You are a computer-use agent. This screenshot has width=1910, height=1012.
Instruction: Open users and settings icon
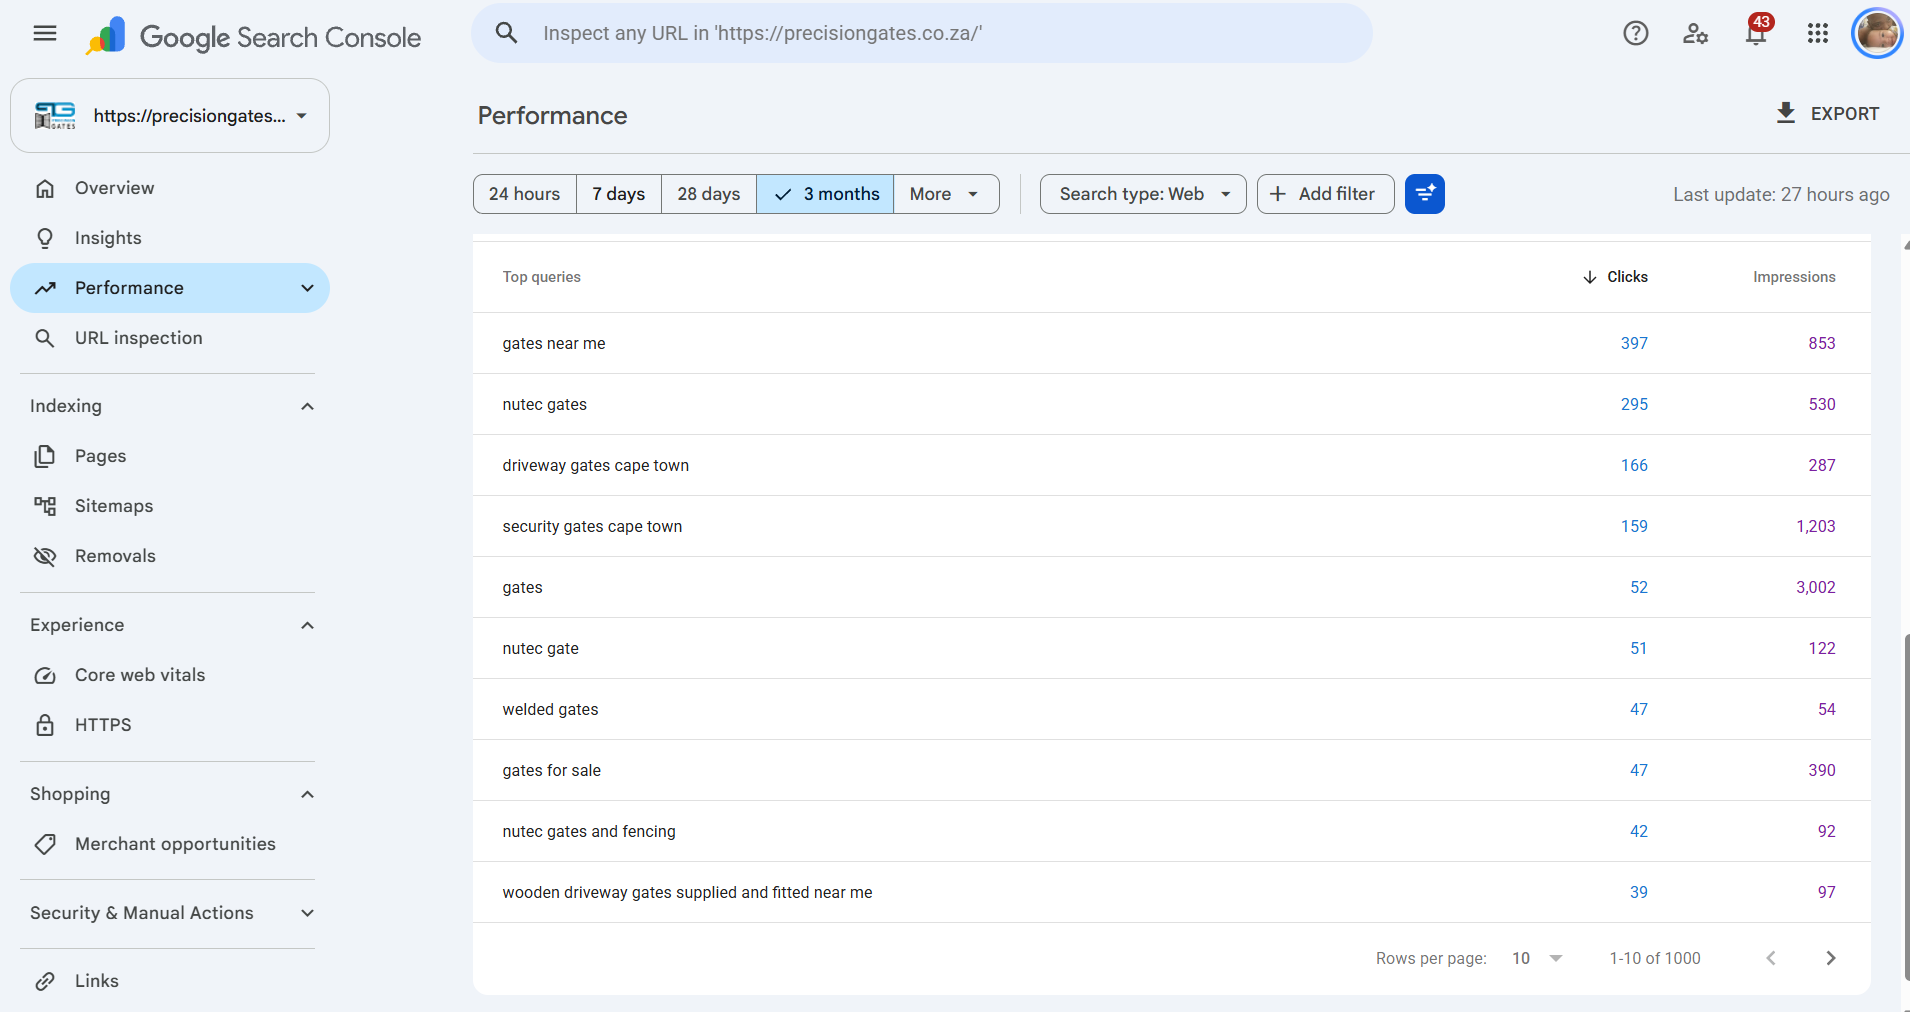click(x=1696, y=34)
